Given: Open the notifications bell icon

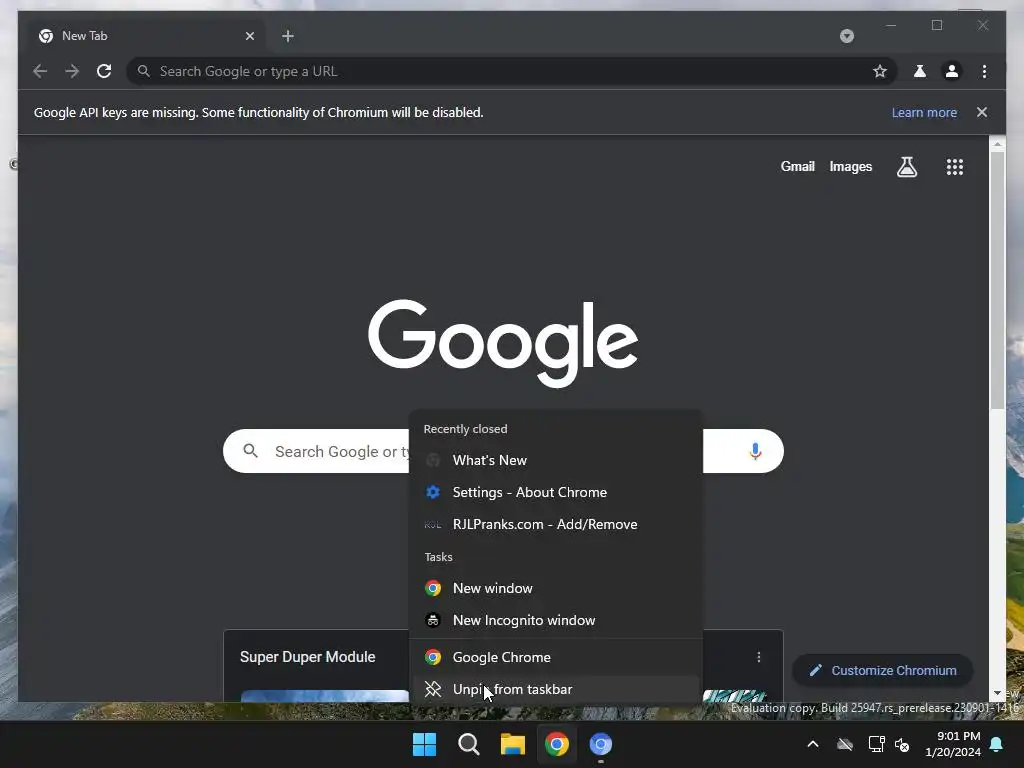Looking at the screenshot, I should click(997, 744).
